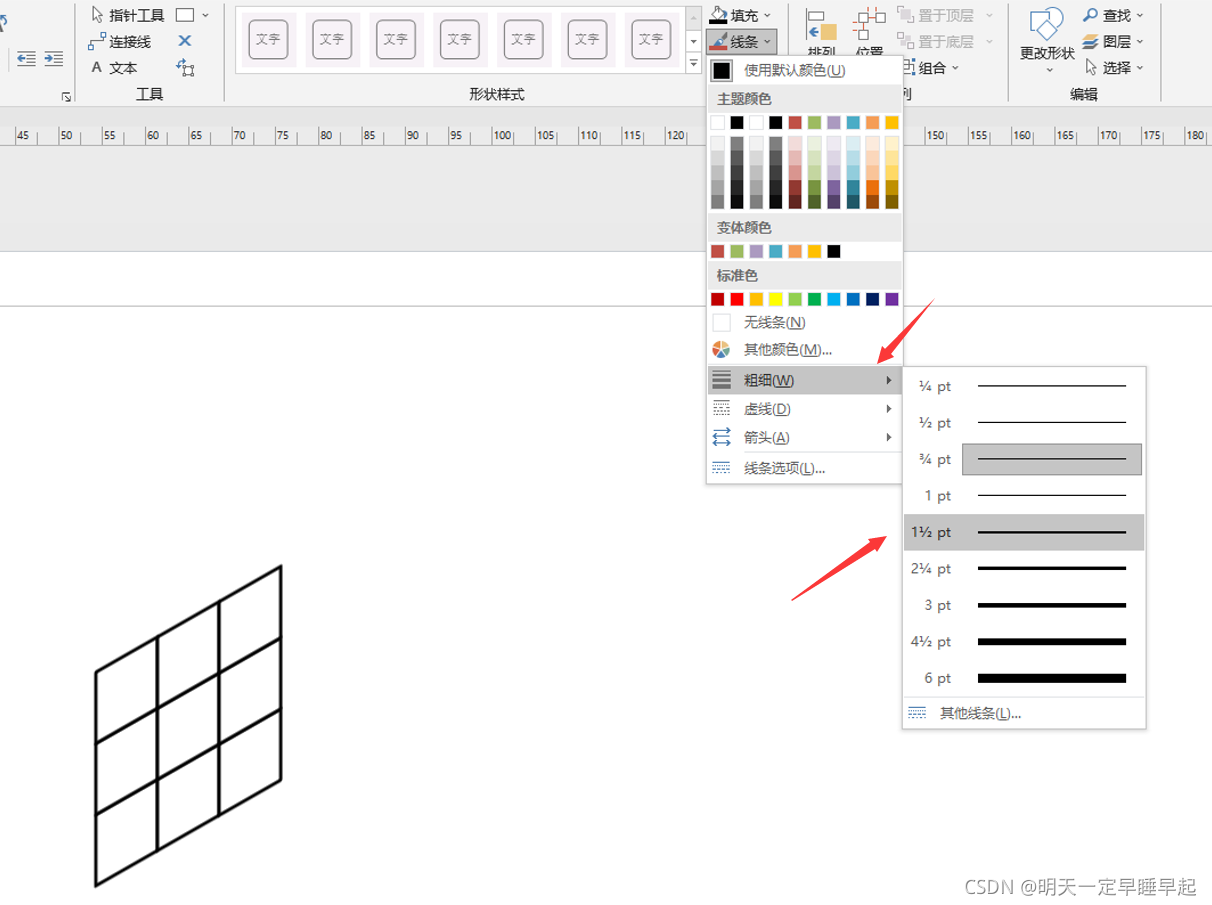The height and width of the screenshot is (905, 1212).
Task: Click shape styles gallery down arrow
Action: pyautogui.click(x=693, y=41)
